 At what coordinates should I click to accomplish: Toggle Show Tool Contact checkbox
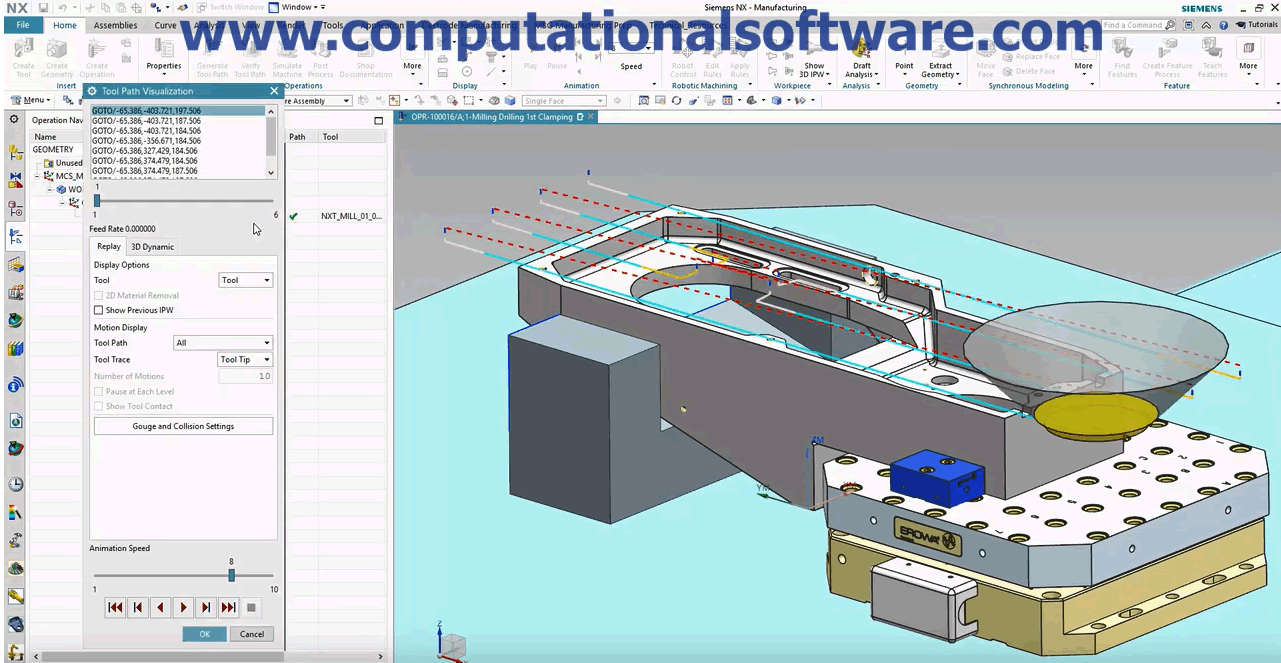coord(98,406)
